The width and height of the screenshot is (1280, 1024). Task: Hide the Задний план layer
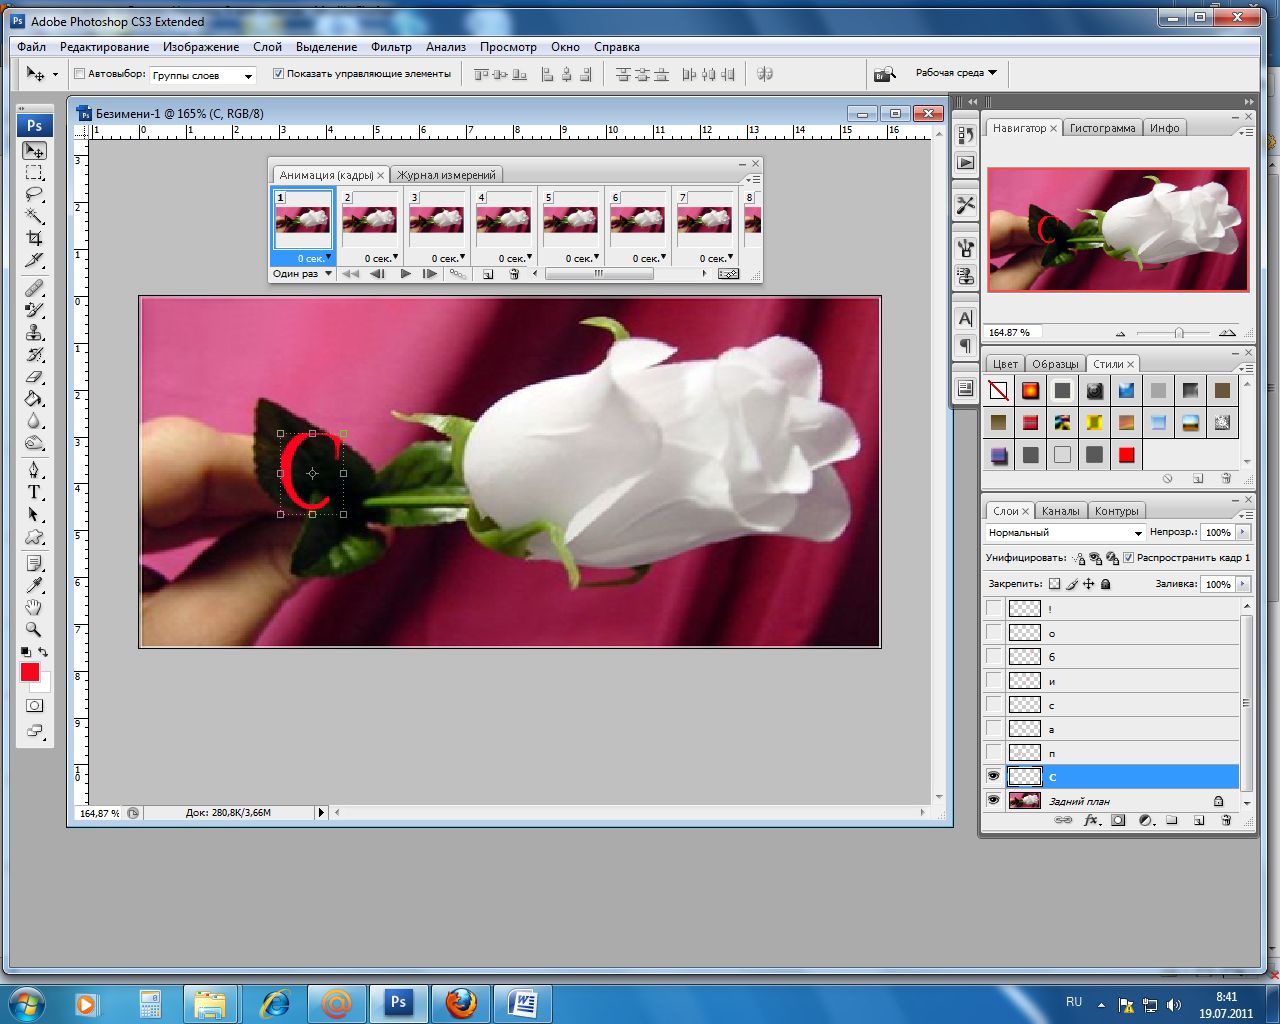pyautogui.click(x=993, y=801)
